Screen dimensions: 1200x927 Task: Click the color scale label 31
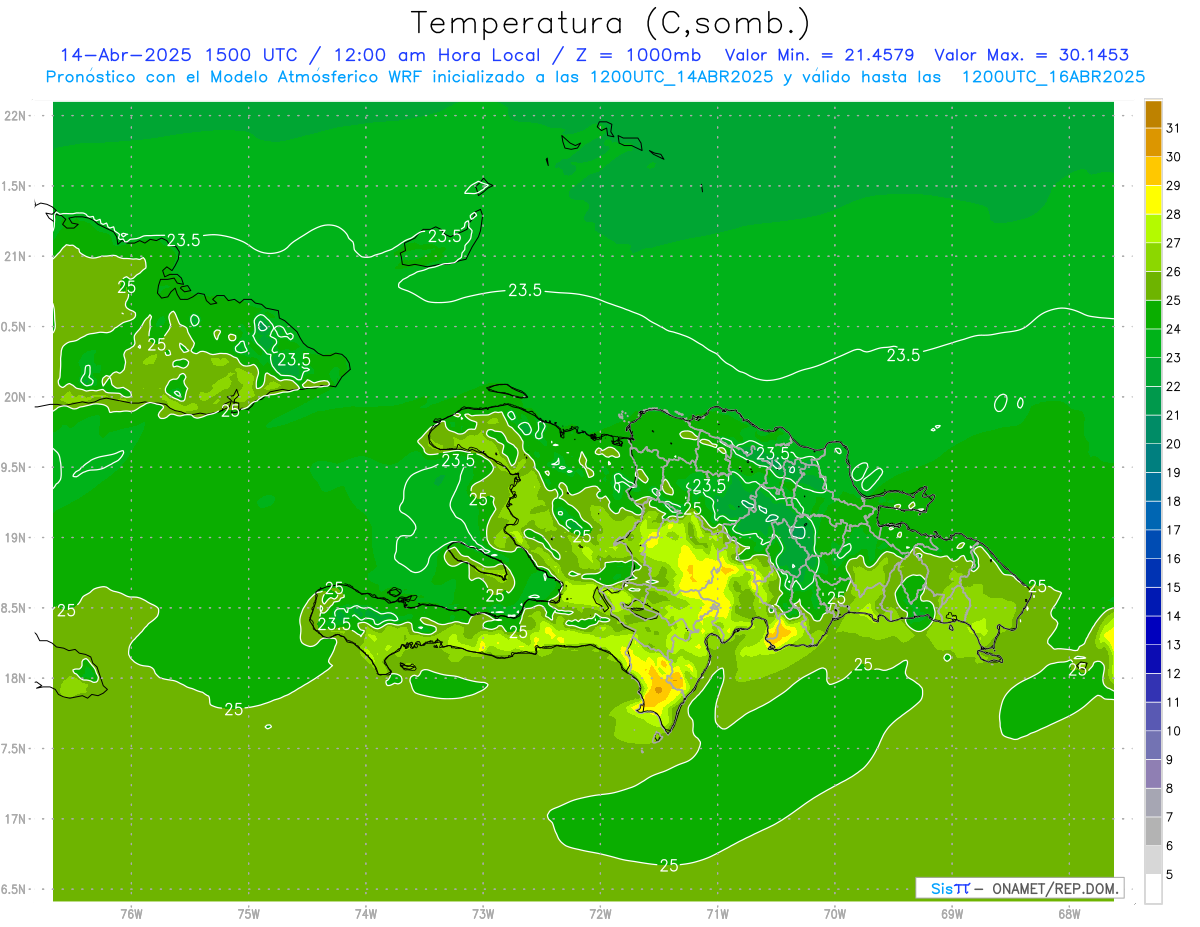(x=1173, y=128)
